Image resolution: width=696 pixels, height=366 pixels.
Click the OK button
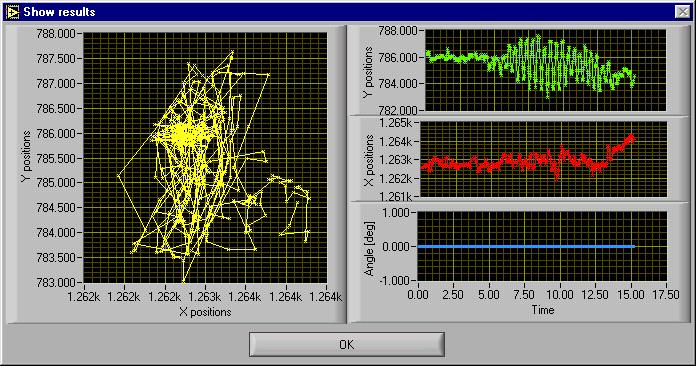click(x=347, y=344)
